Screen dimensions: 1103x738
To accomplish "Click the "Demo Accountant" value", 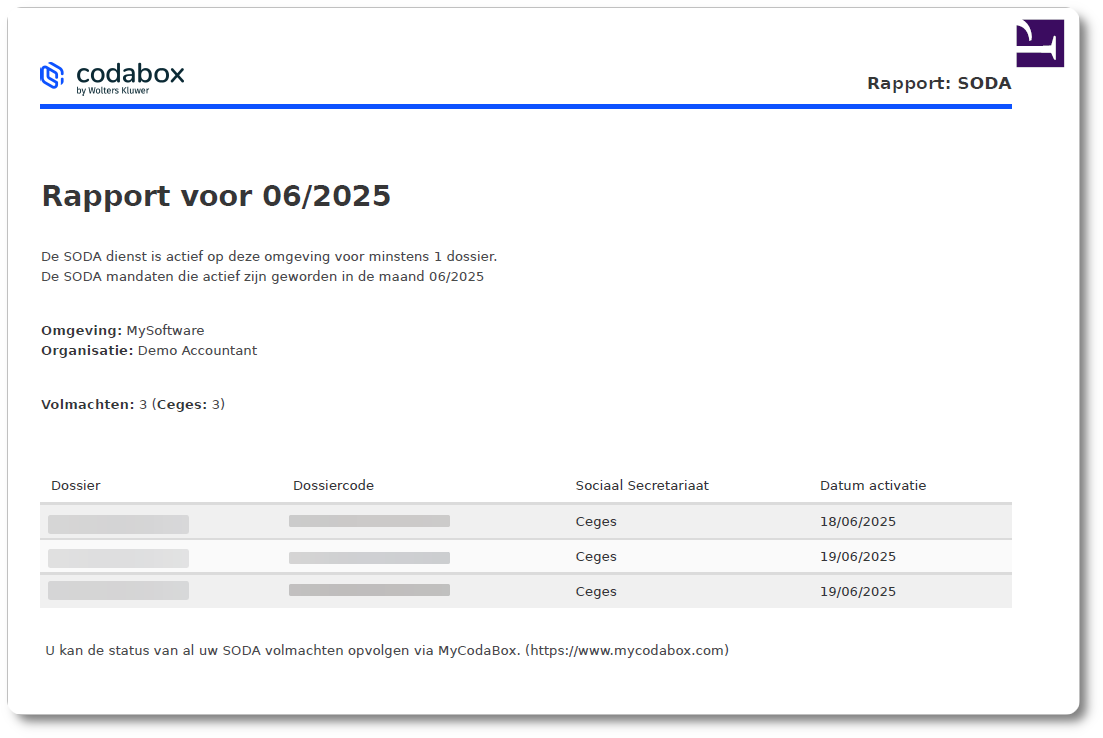I will coord(198,350).
